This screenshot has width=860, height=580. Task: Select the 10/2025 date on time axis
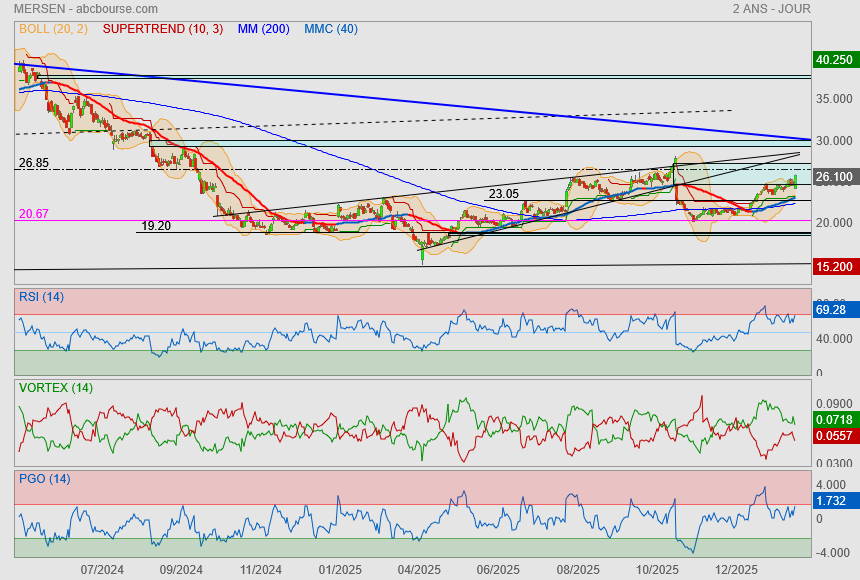658,570
